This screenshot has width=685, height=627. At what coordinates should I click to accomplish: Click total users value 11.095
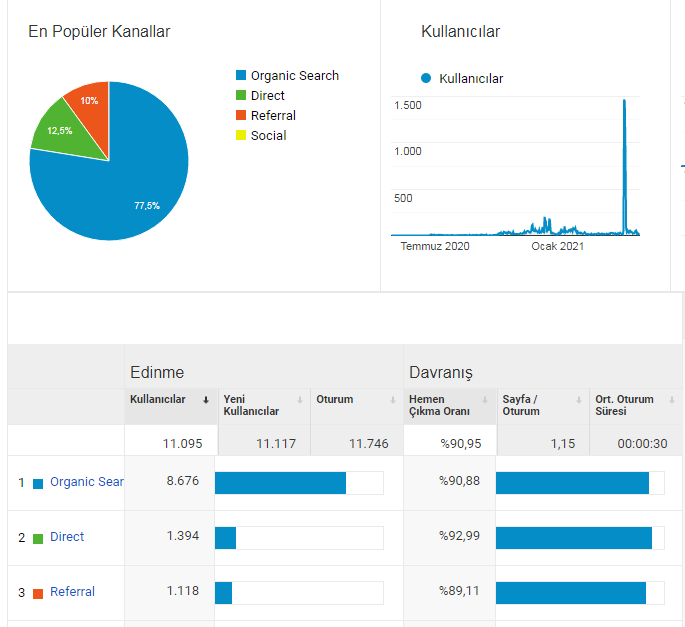point(183,444)
